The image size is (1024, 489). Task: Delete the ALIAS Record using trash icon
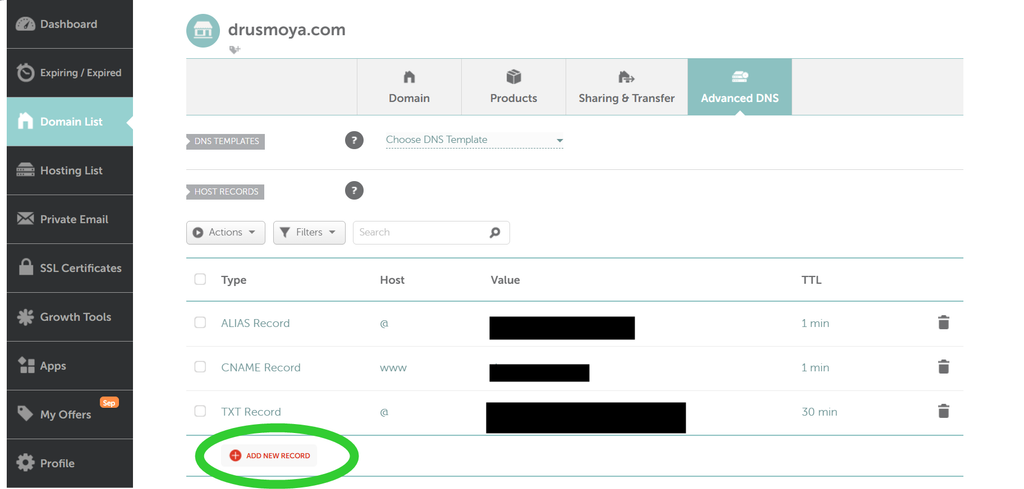tap(943, 323)
